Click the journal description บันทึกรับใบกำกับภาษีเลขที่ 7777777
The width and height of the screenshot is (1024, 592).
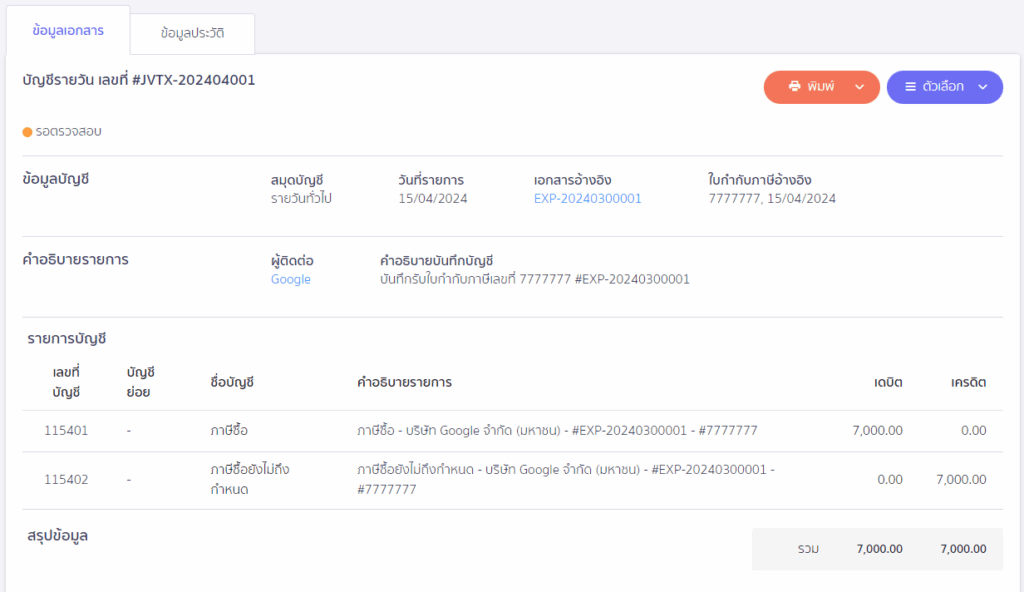point(535,280)
